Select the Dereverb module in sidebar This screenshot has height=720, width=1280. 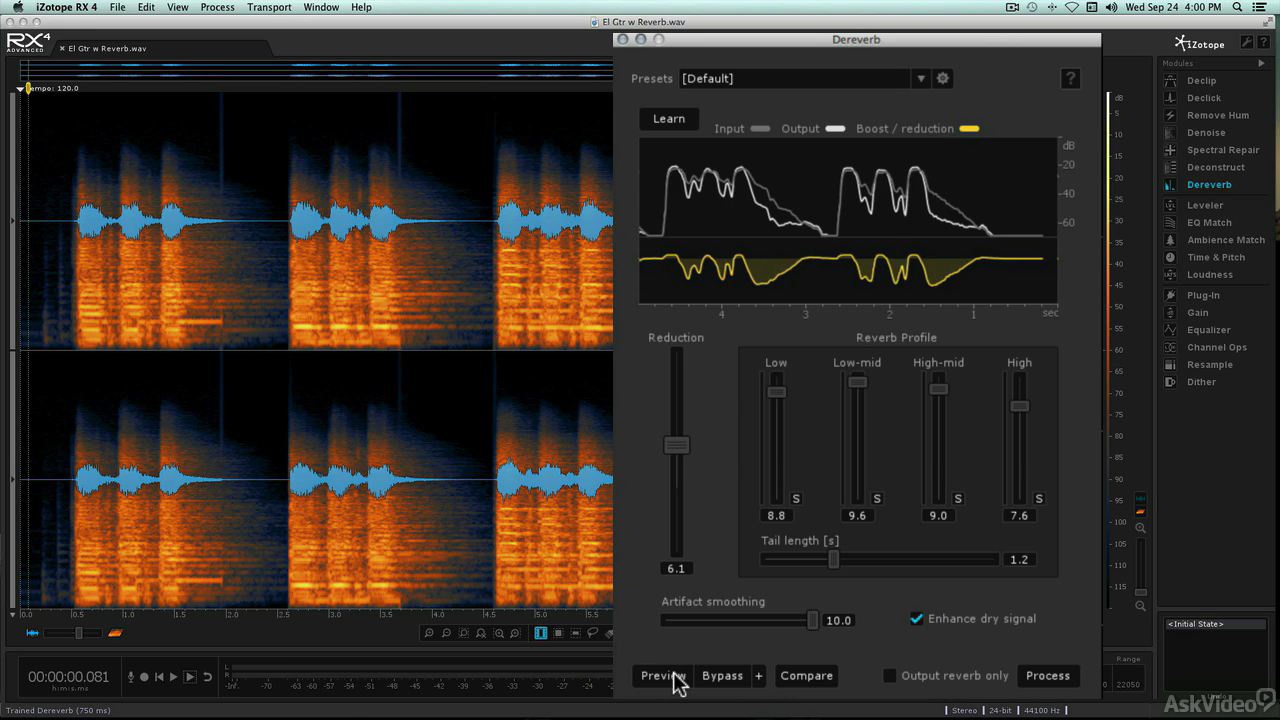click(1208, 185)
